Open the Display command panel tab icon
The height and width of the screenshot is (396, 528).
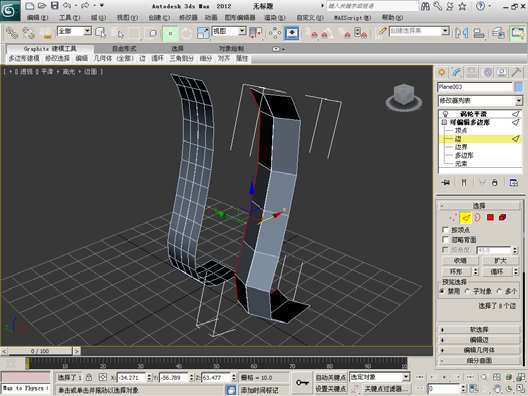pos(502,72)
